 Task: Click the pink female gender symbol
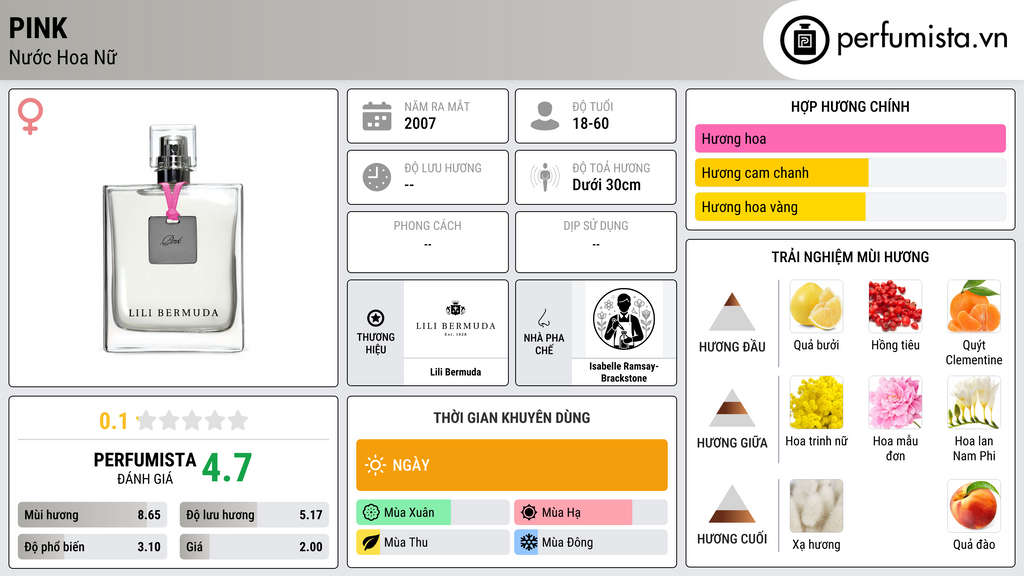click(x=30, y=116)
